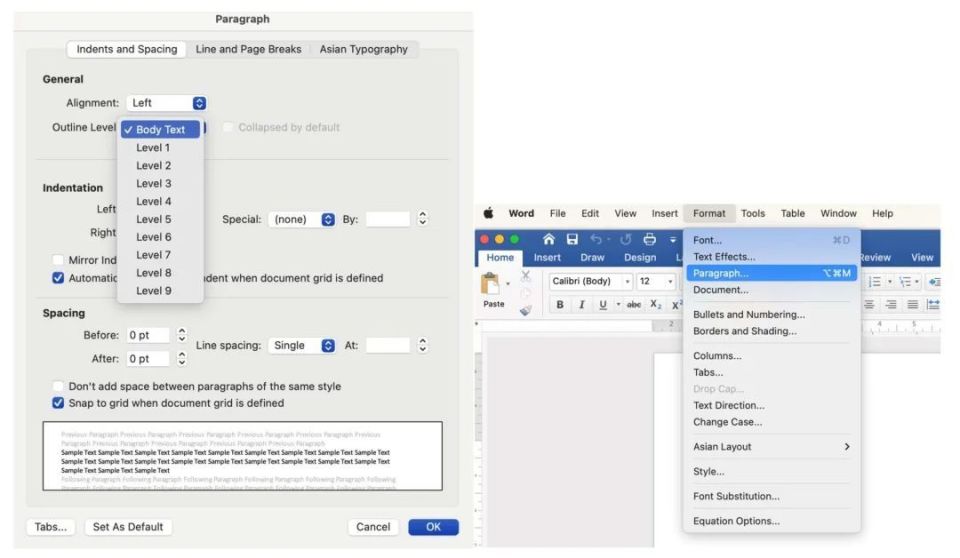Viewport: 960px width, 558px height.
Task: Open the Design ribbon tab
Action: point(640,257)
